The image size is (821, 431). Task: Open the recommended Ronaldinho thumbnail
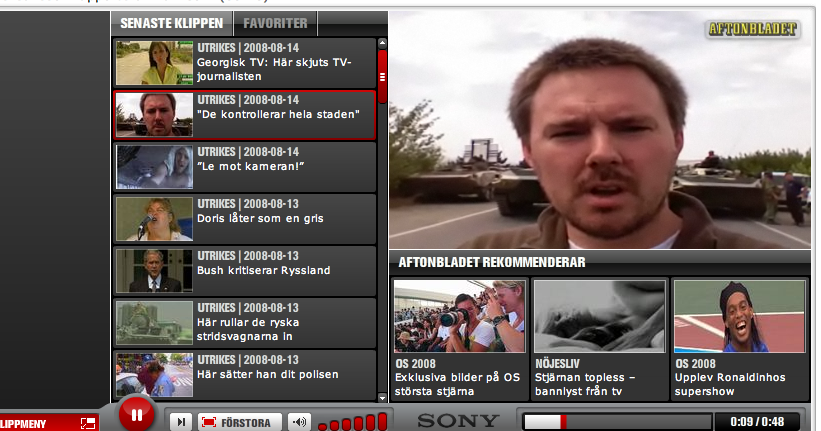739,316
